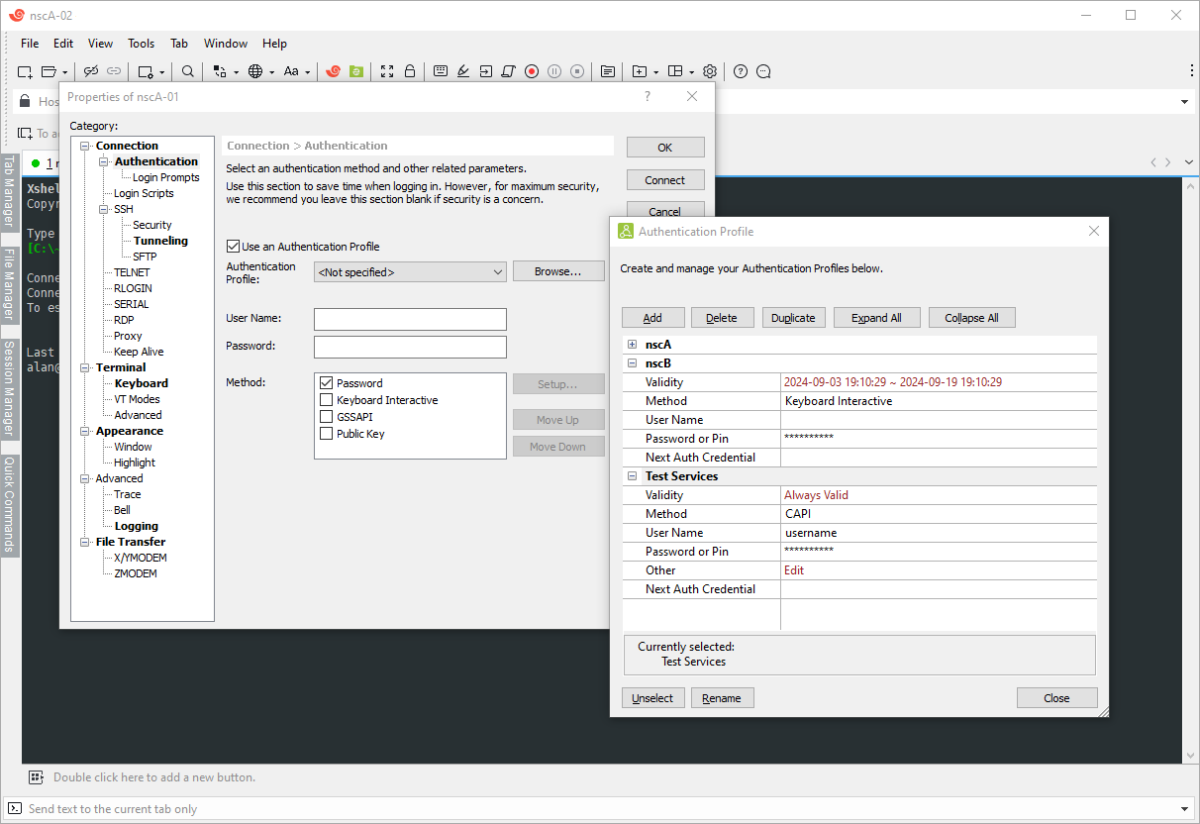This screenshot has height=824, width=1200.
Task: Click the search magnifier toolbar icon
Action: click(x=188, y=71)
